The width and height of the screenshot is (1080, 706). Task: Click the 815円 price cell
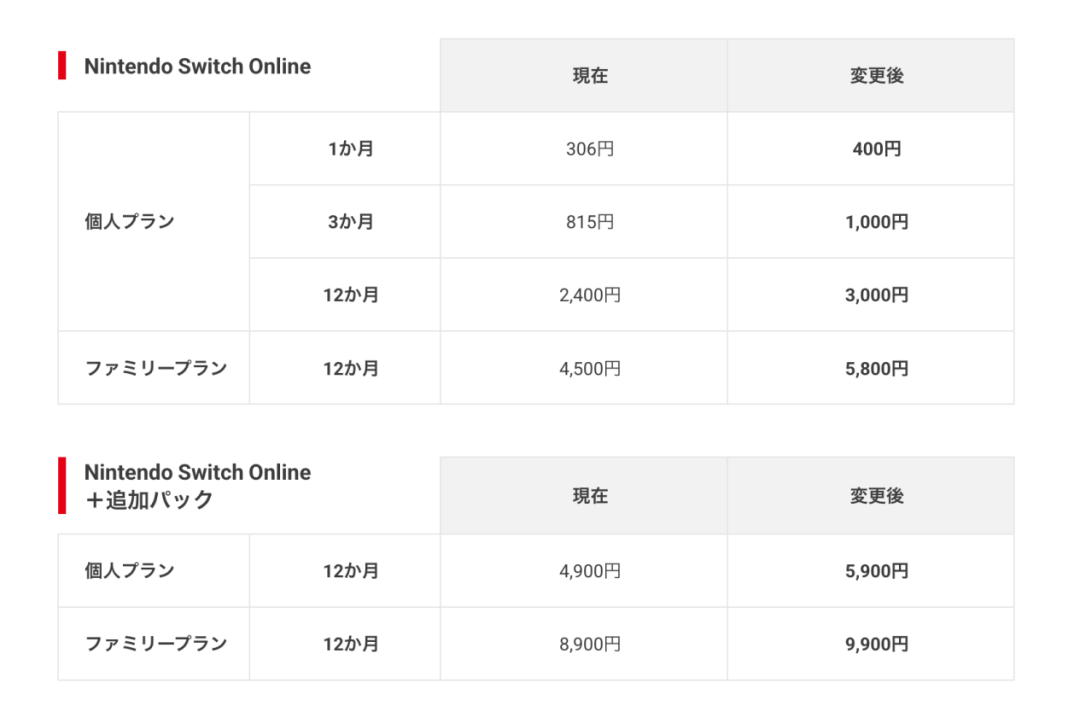tap(590, 222)
